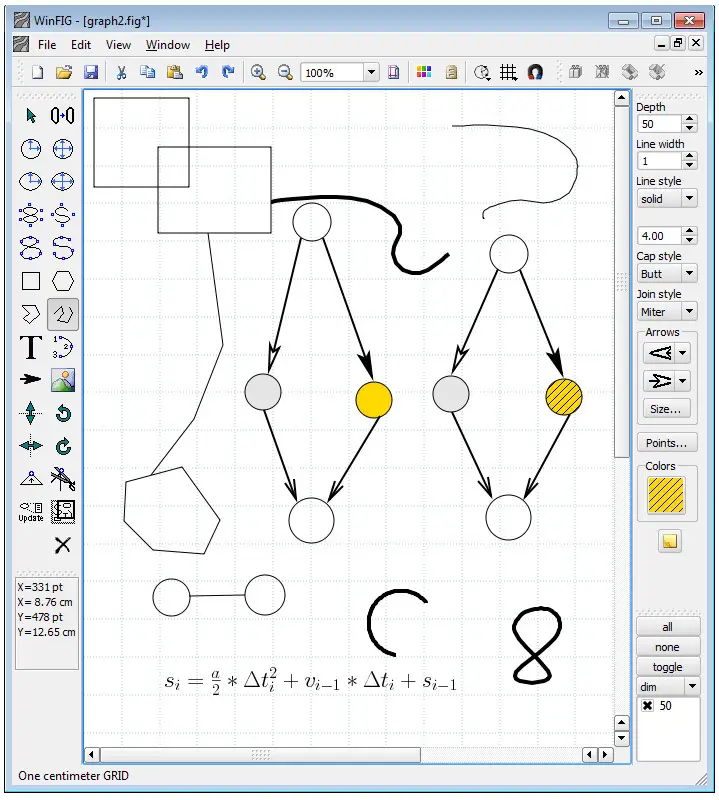The height and width of the screenshot is (800, 719).
Task: Select the flip horizontal tool
Action: (x=31, y=445)
